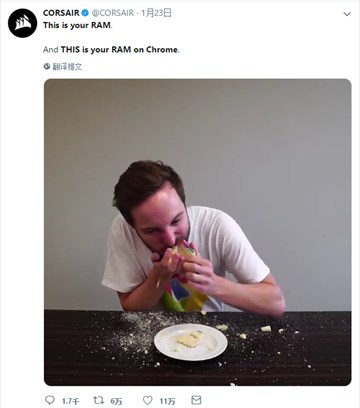Open the CORSAIR display name link

pyautogui.click(x=61, y=13)
